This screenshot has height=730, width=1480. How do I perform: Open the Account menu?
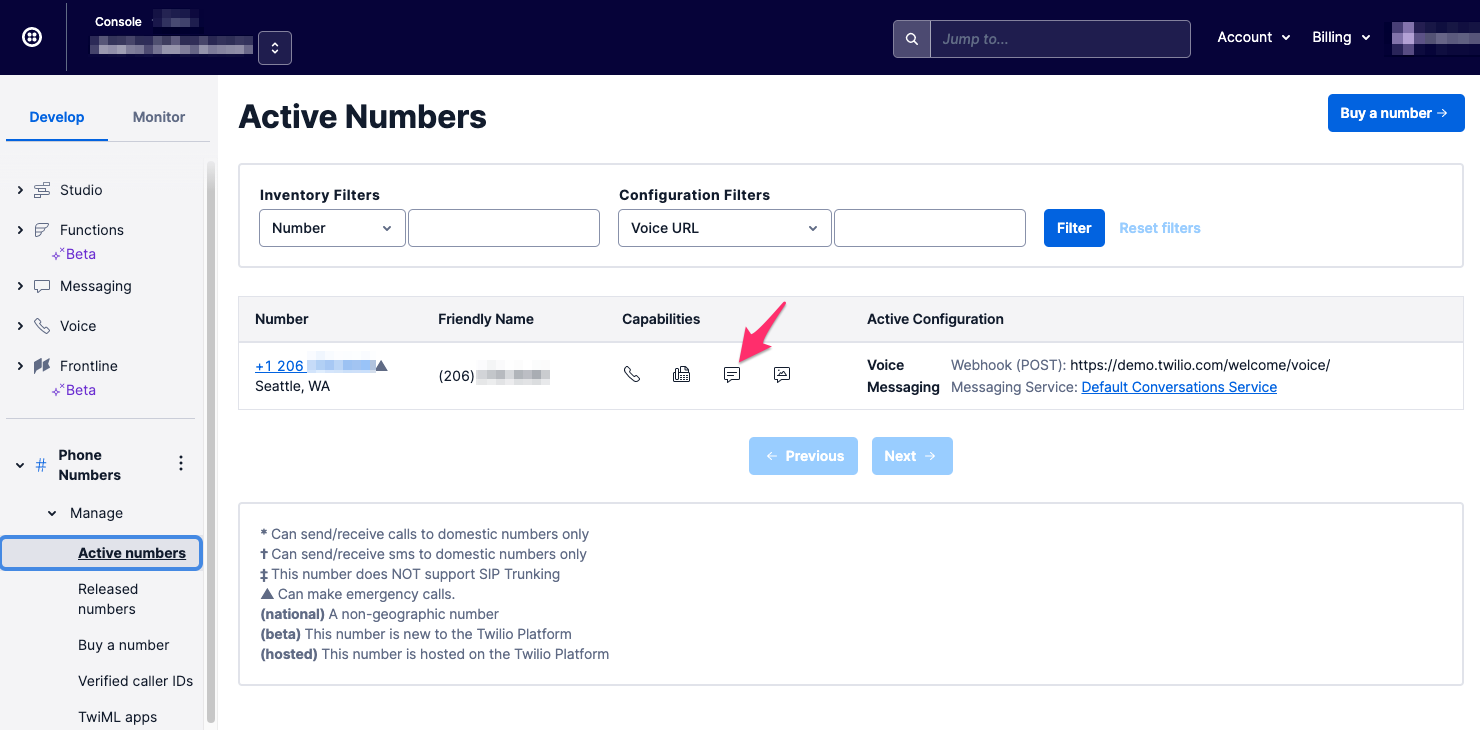(1253, 37)
